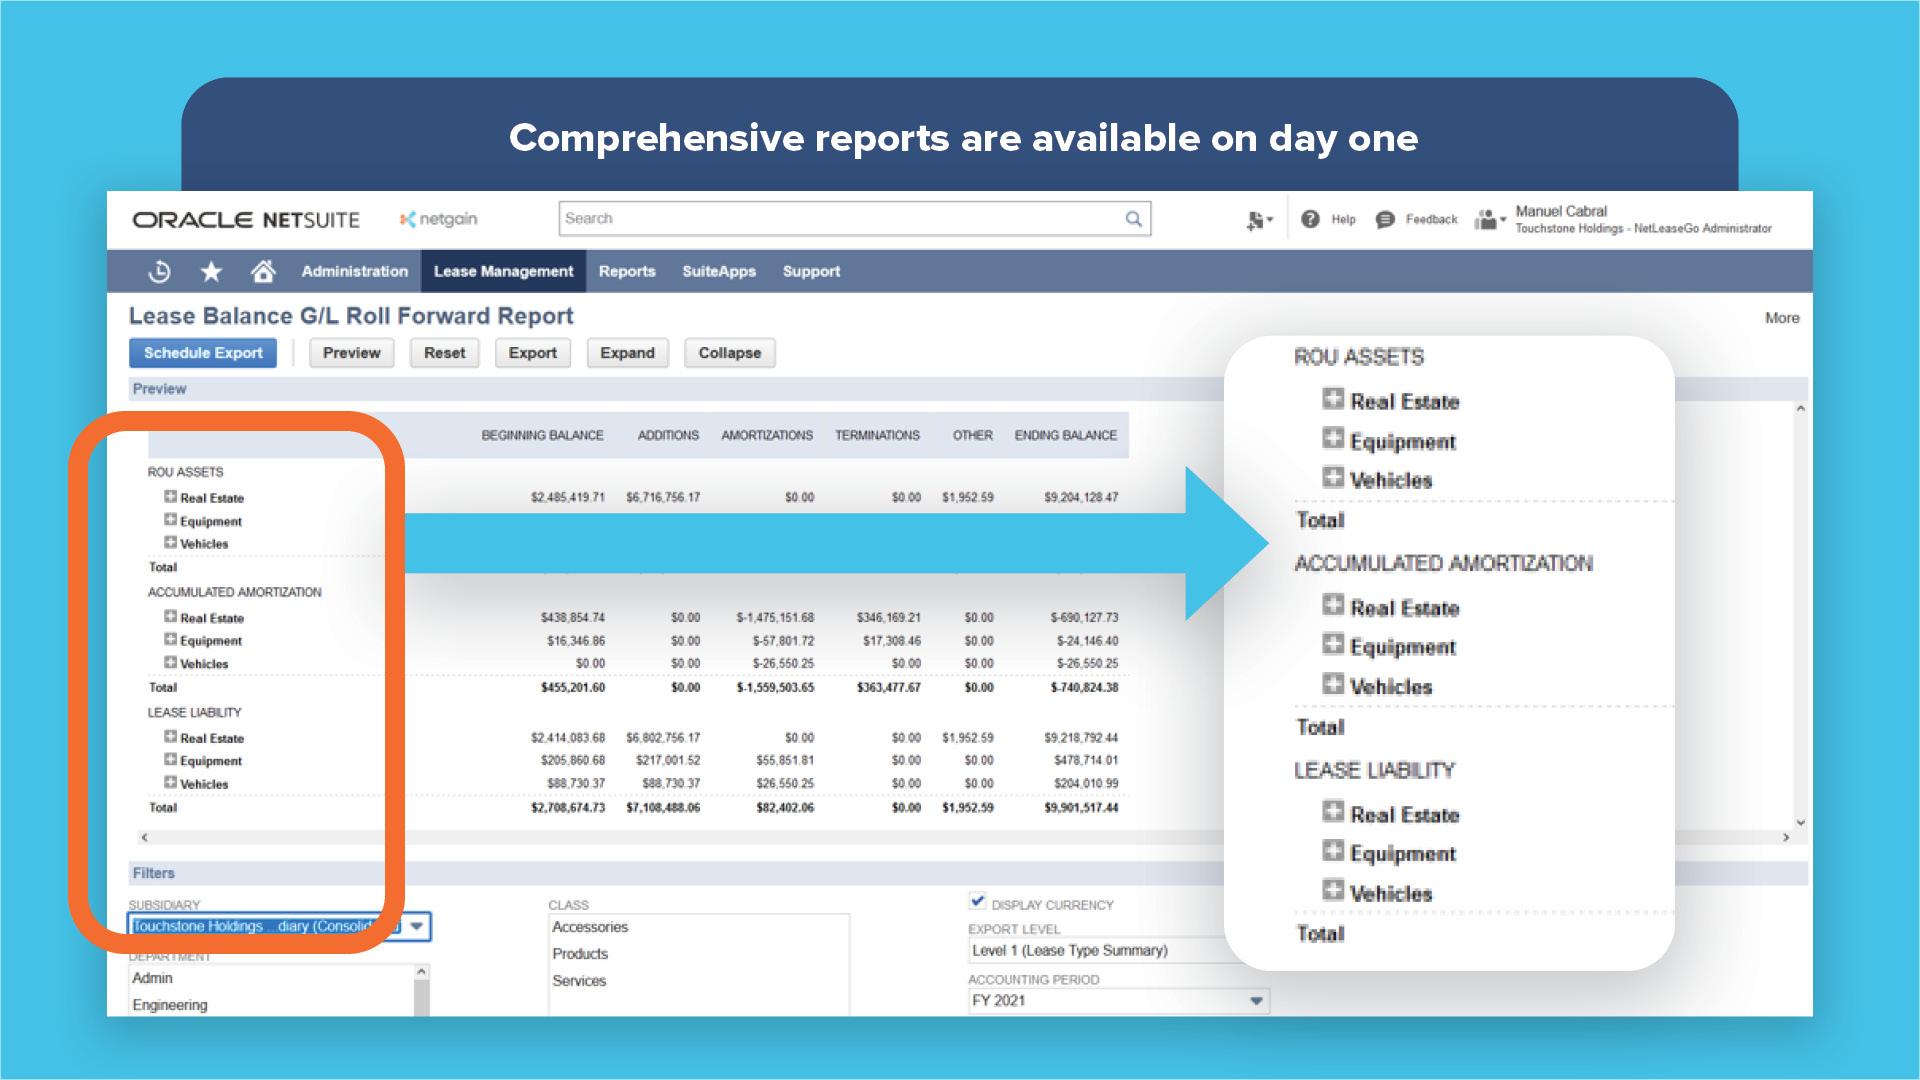
Task: Go to Home via house icon
Action: click(263, 272)
